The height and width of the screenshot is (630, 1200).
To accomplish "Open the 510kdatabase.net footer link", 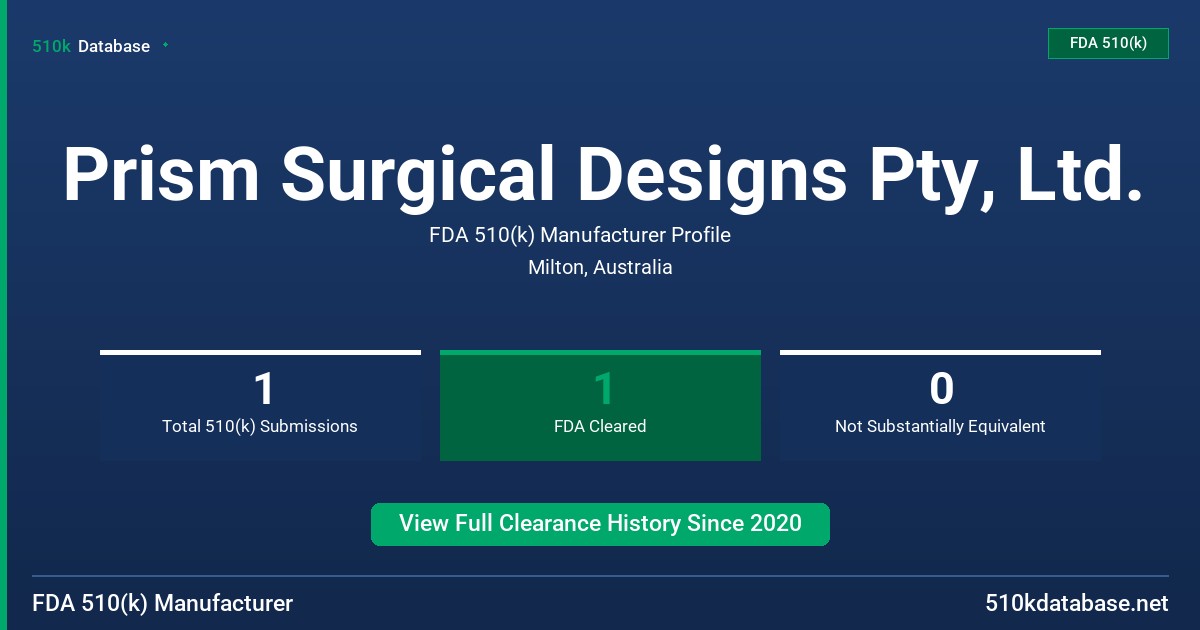I will (1076, 603).
